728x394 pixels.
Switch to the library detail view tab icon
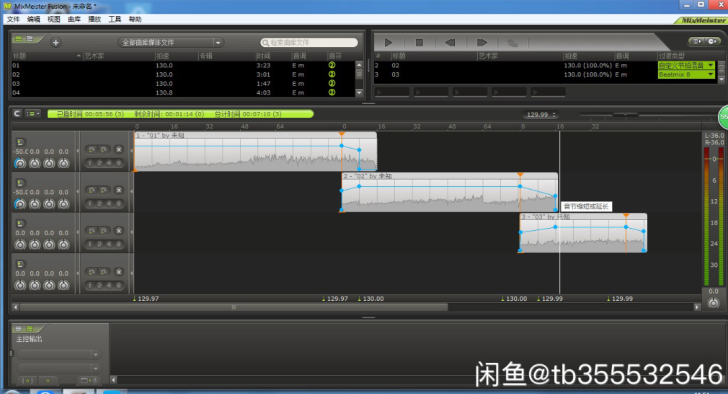point(29,39)
